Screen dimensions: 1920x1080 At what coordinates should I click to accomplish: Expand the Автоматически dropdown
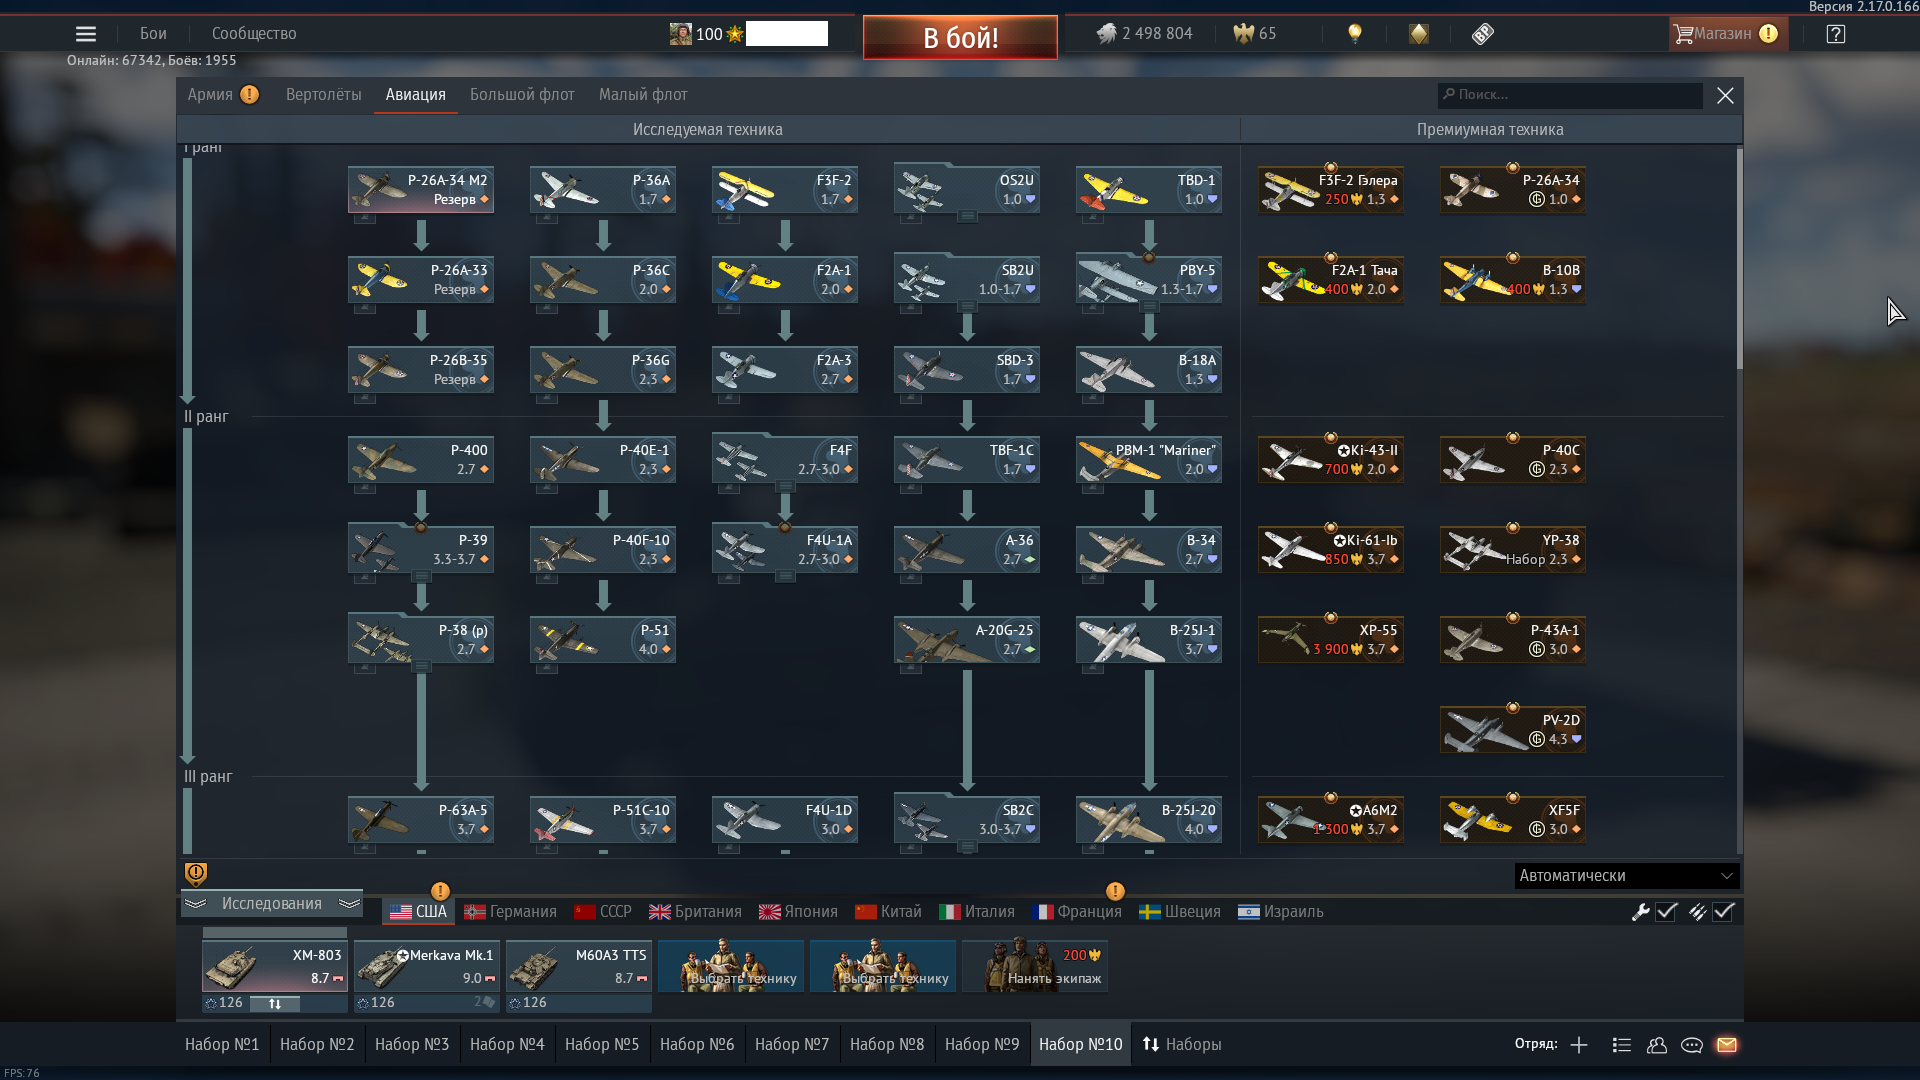point(1627,876)
